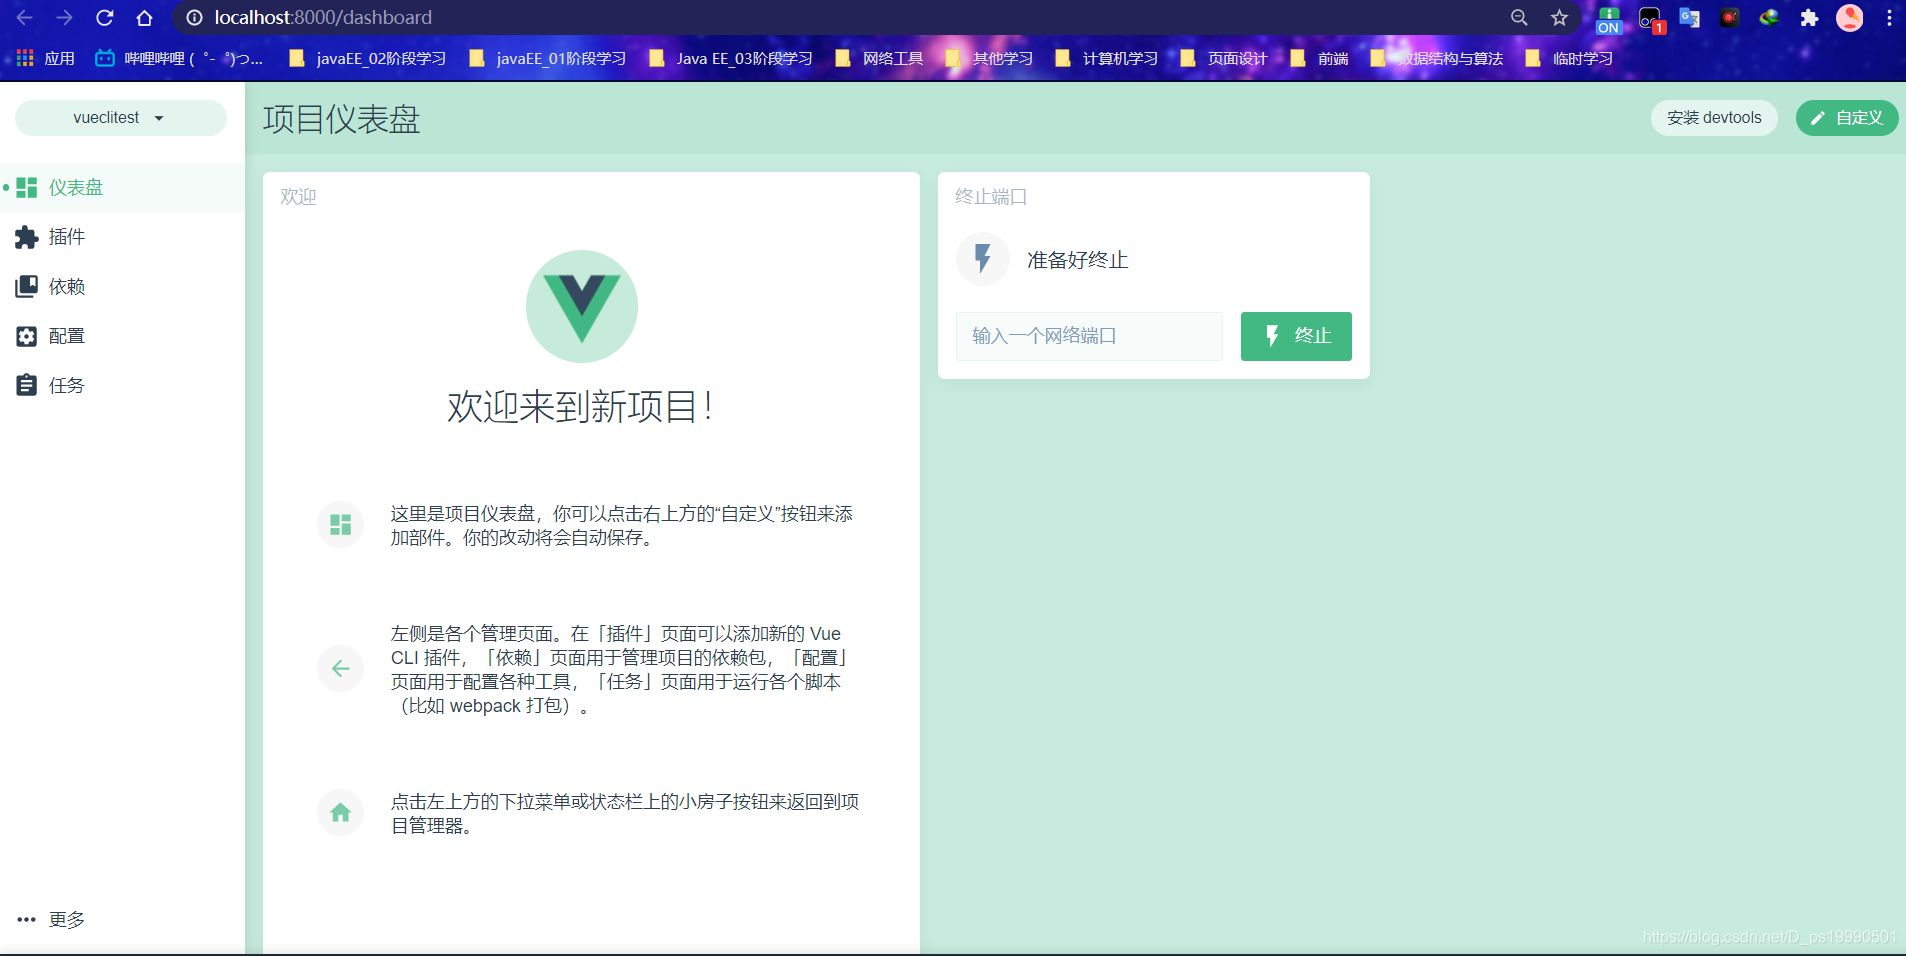The image size is (1906, 956).
Task: Open the 任务 tasks page
Action: click(x=122, y=386)
